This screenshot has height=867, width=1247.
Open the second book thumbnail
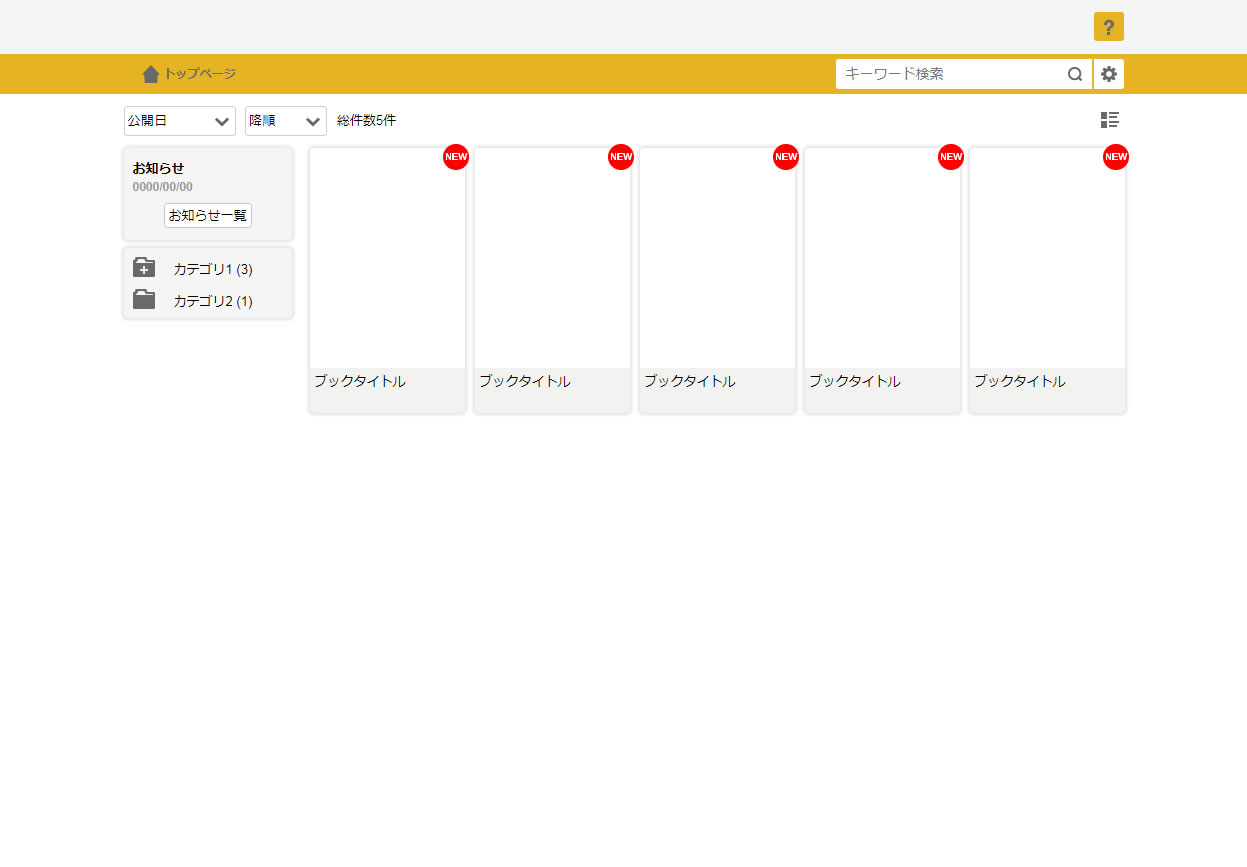coord(553,258)
